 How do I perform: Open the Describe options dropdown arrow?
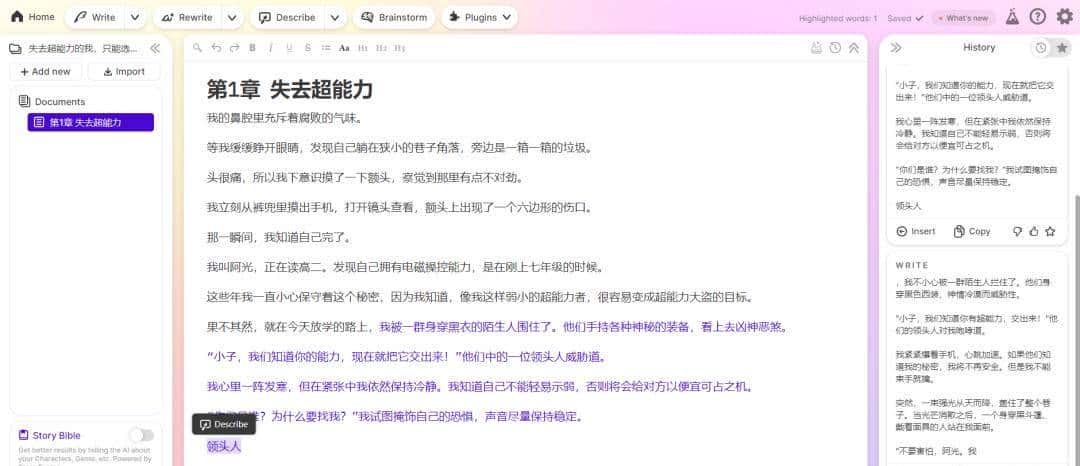pyautogui.click(x=335, y=17)
